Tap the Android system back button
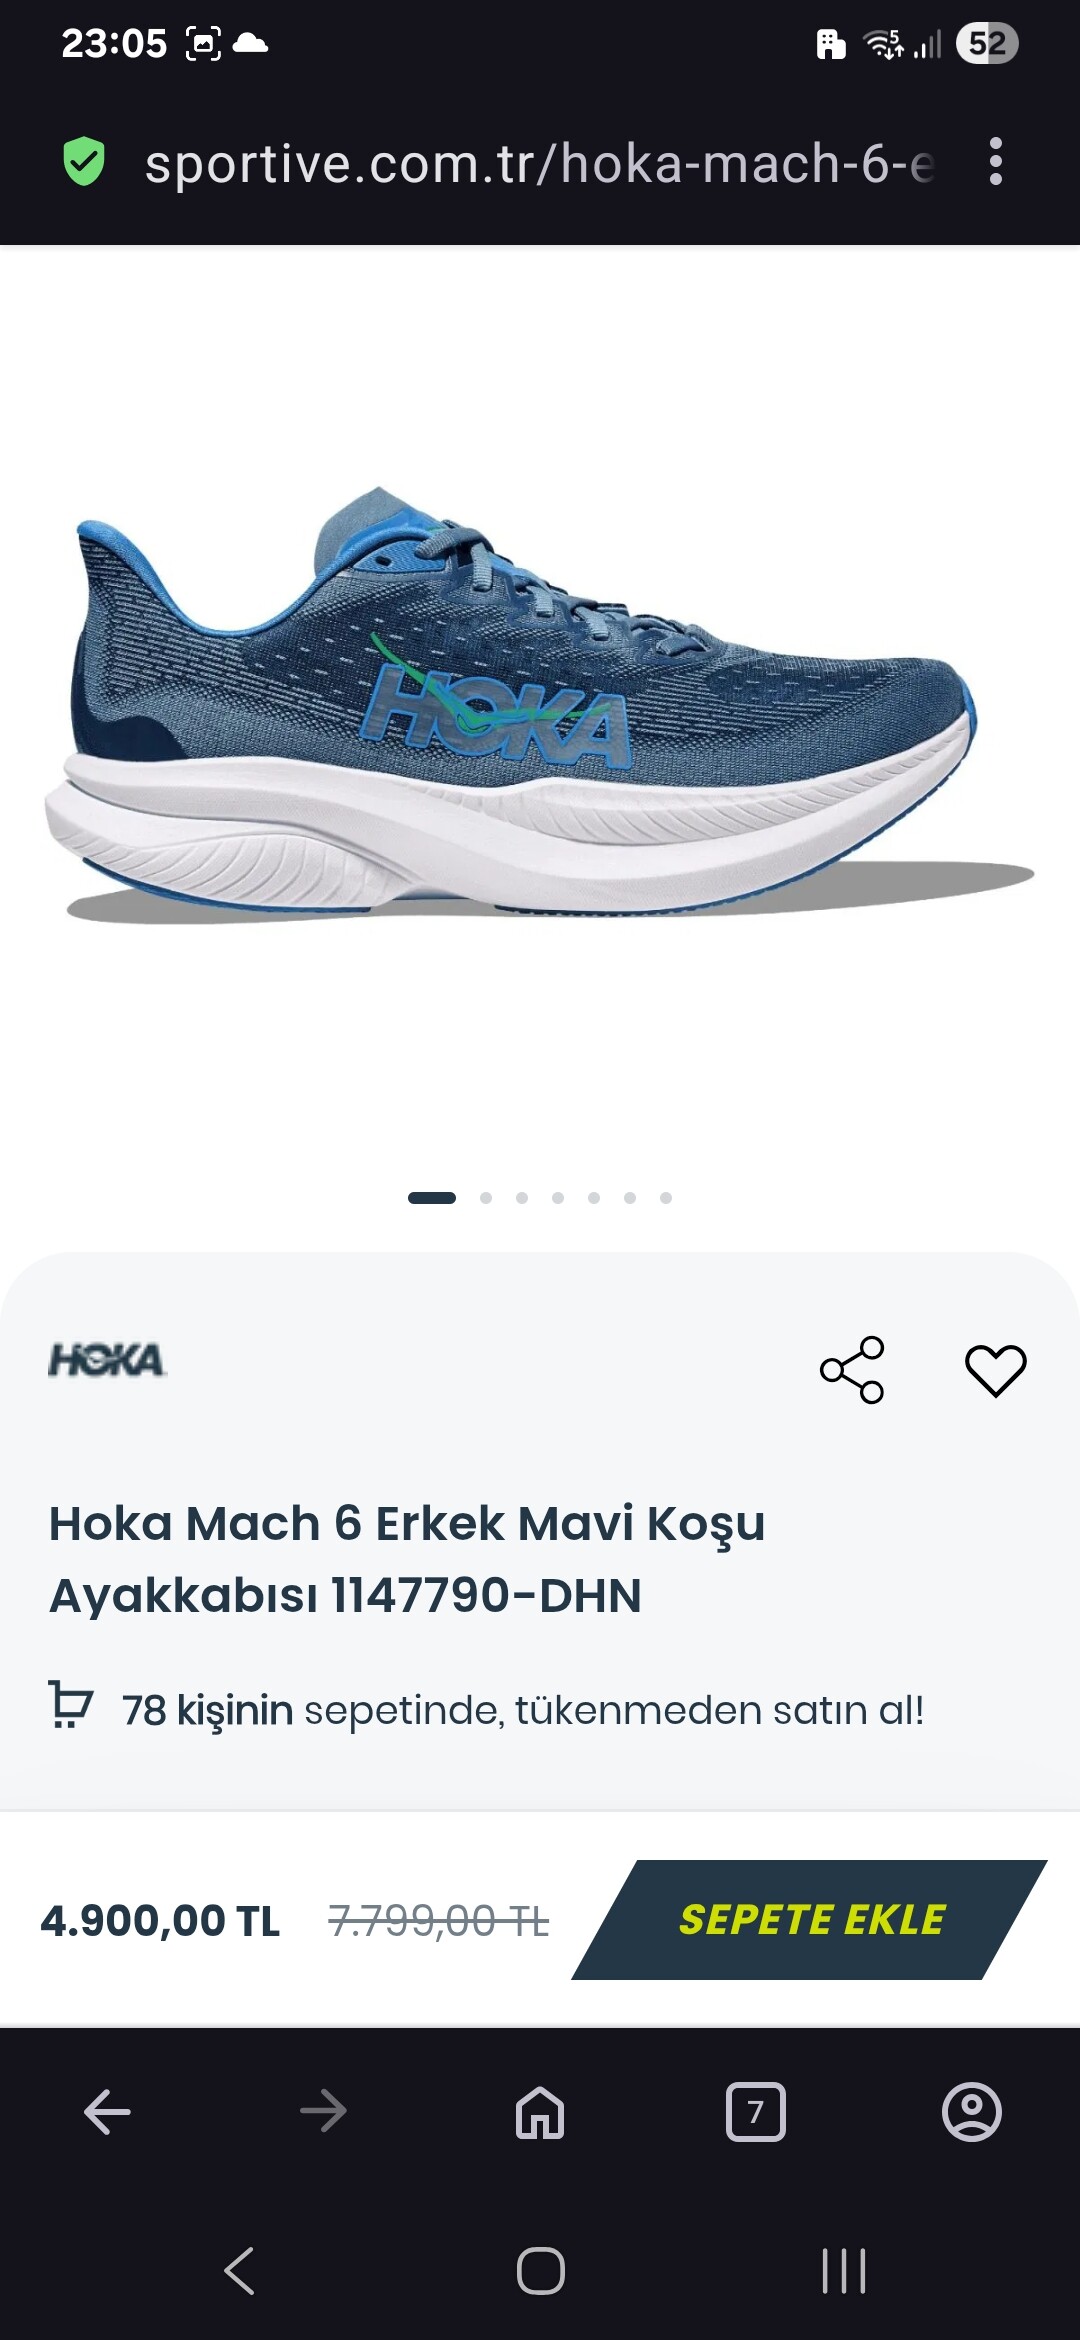The width and height of the screenshot is (1080, 2340). 239,2270
